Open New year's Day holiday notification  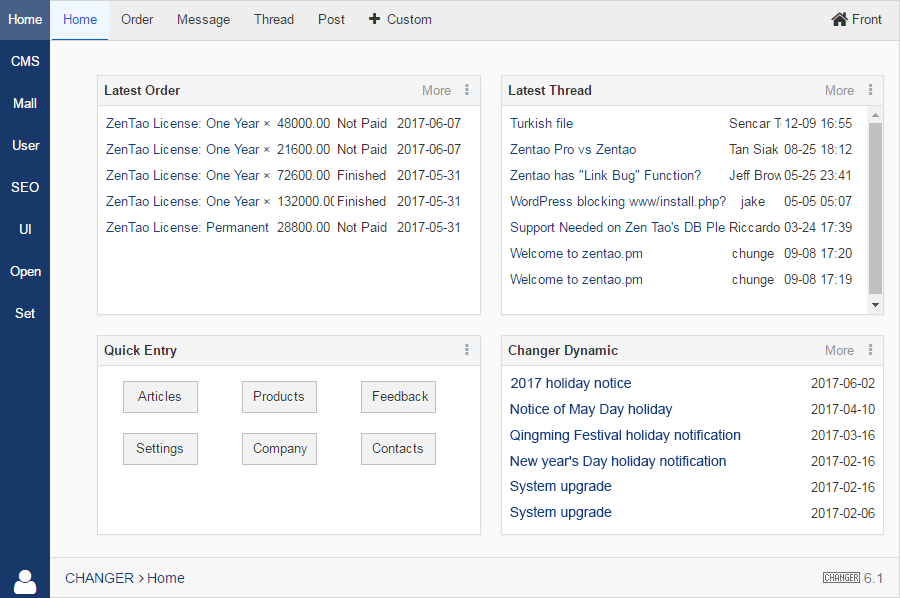[x=618, y=461]
